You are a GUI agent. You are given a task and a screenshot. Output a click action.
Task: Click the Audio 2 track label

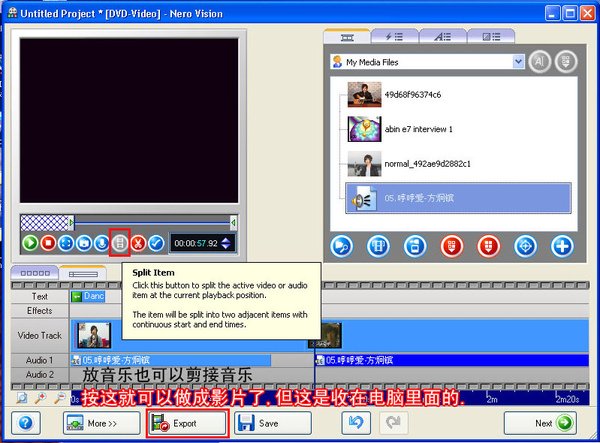[40, 375]
